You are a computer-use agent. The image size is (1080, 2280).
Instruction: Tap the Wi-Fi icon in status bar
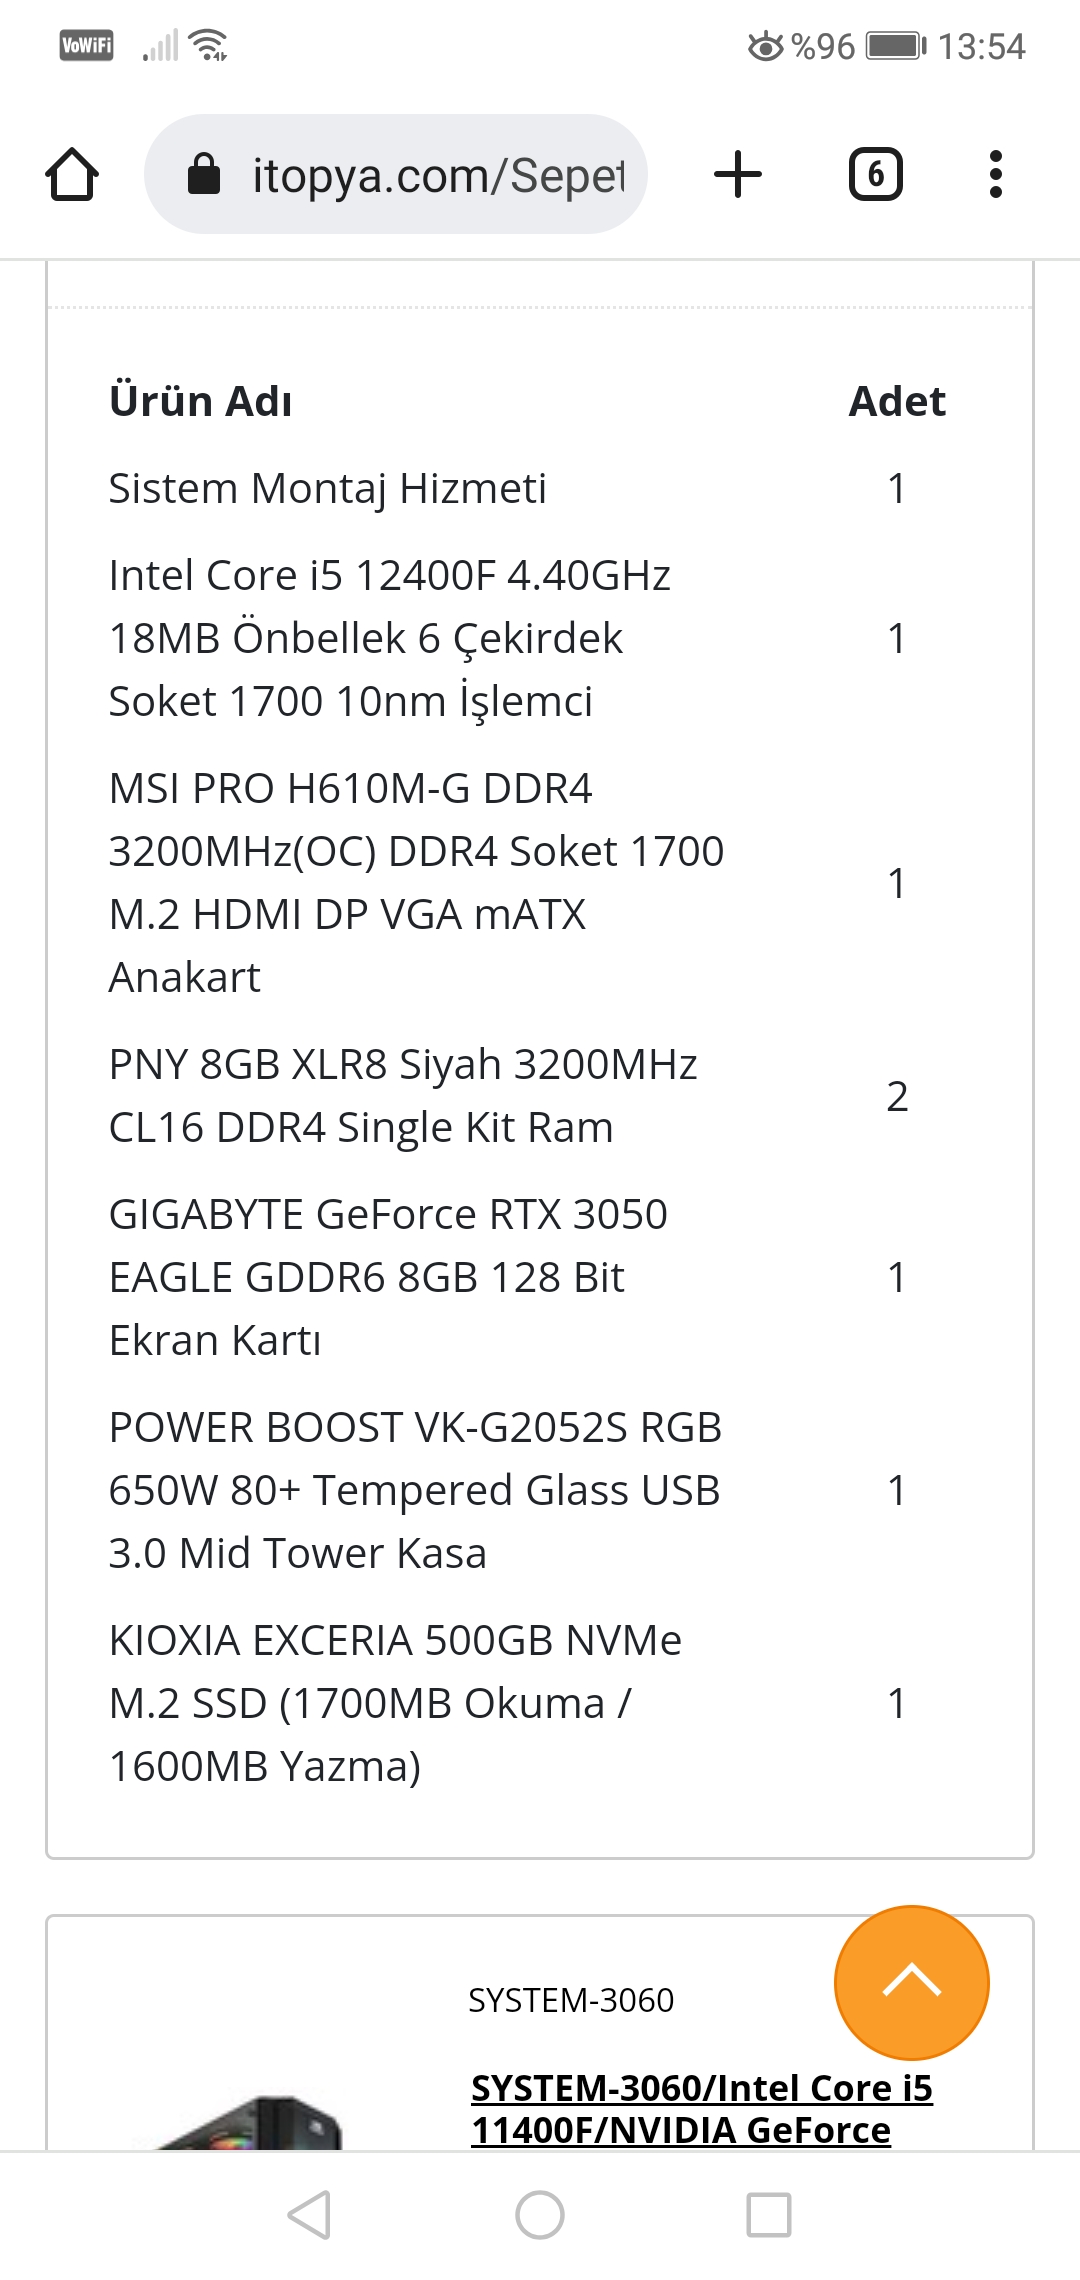click(x=205, y=42)
